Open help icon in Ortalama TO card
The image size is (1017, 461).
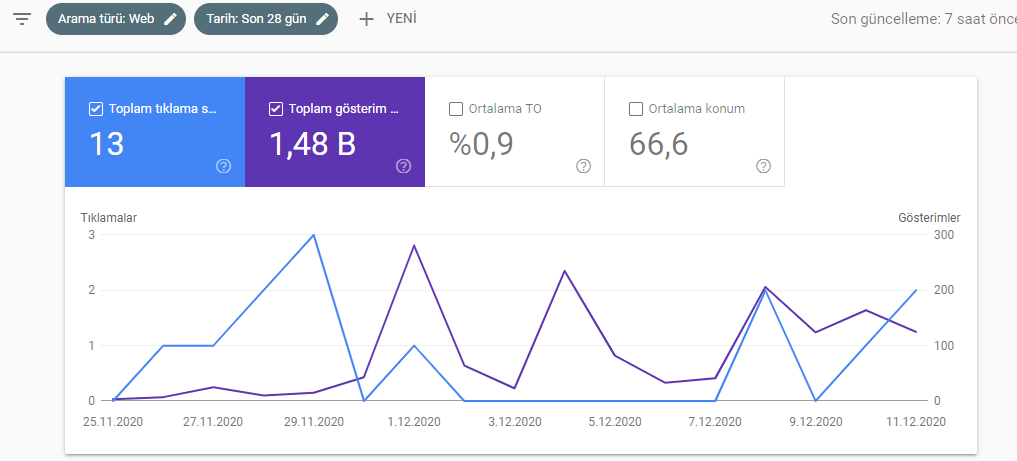click(583, 167)
